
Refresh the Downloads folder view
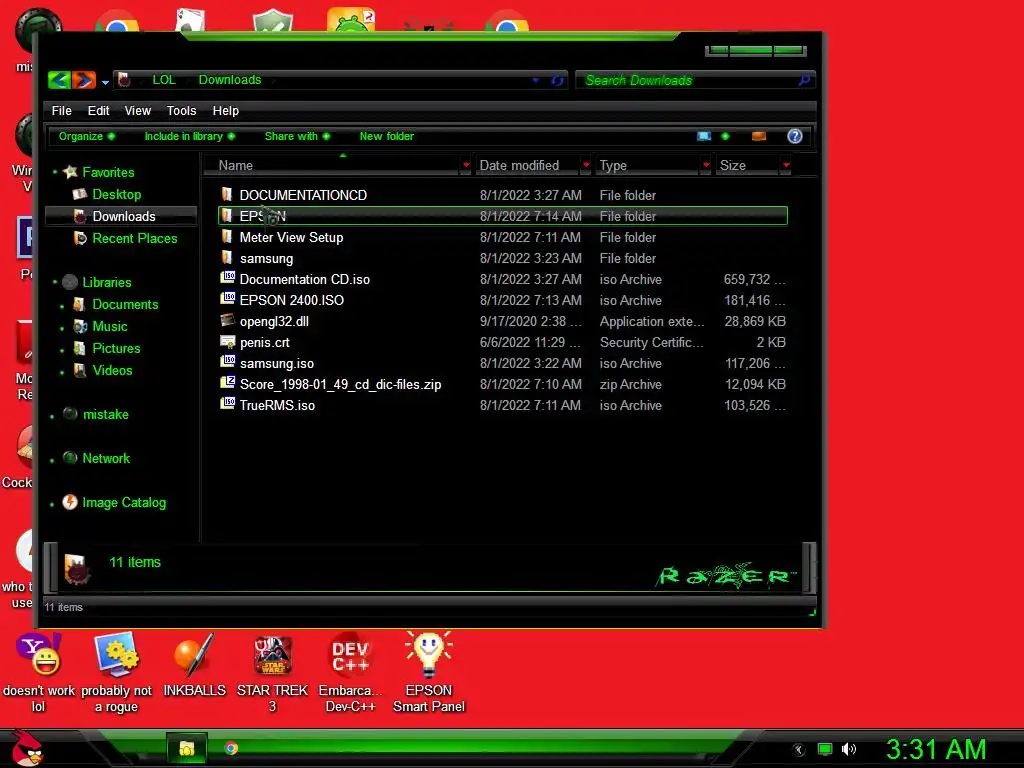tap(557, 80)
